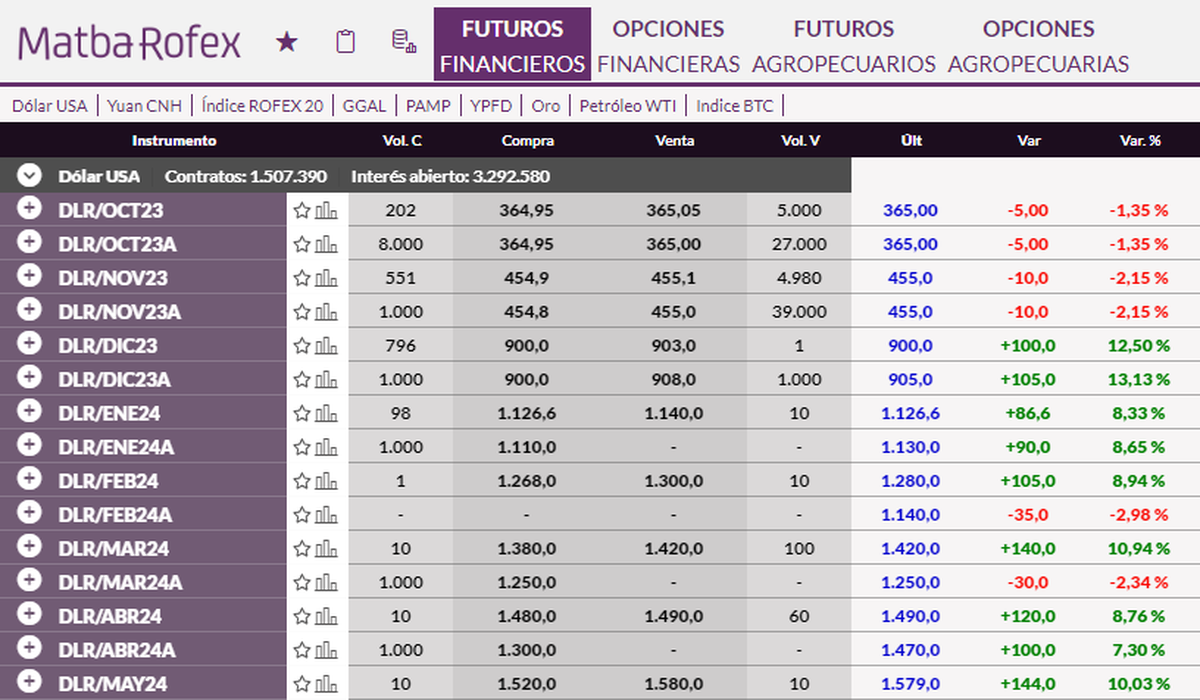This screenshot has width=1200, height=700.
Task: Mark DLR/NOV23 as favorite with star
Action: click(x=302, y=278)
